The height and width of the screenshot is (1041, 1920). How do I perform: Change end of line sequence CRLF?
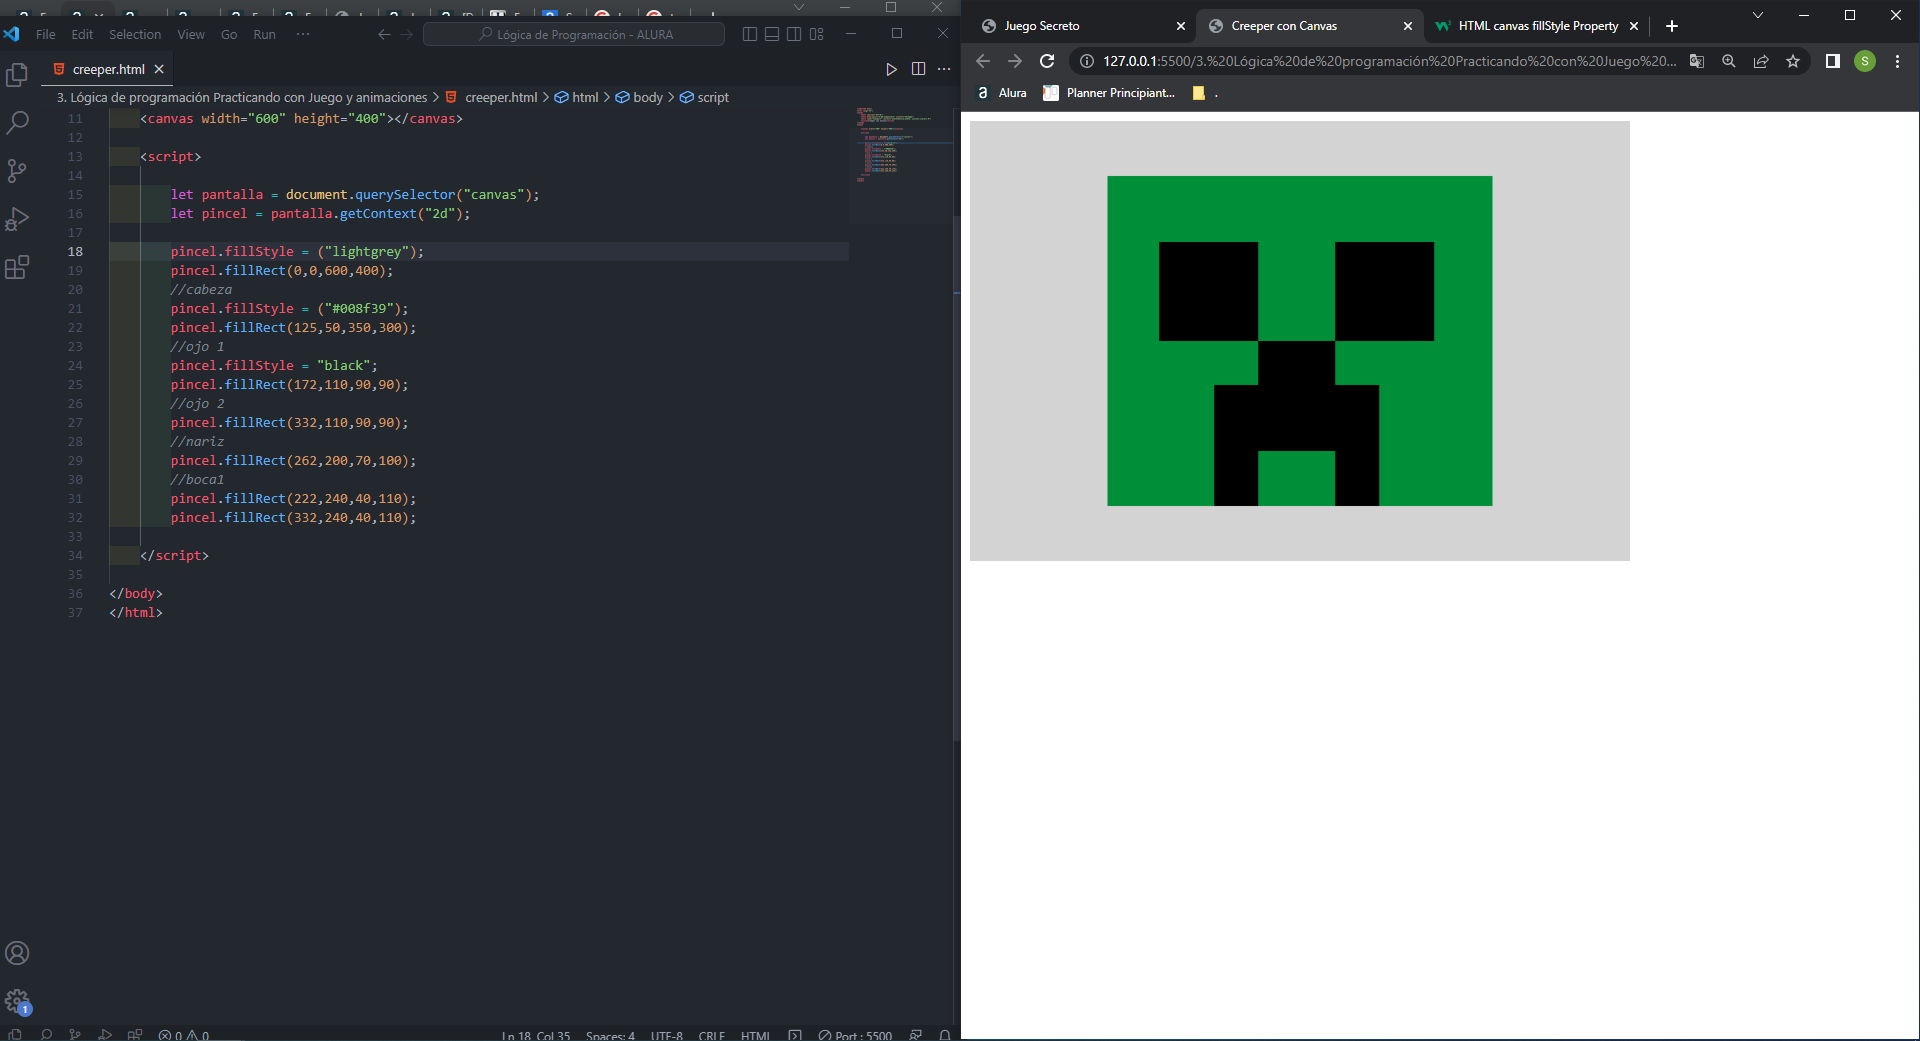pos(712,1035)
